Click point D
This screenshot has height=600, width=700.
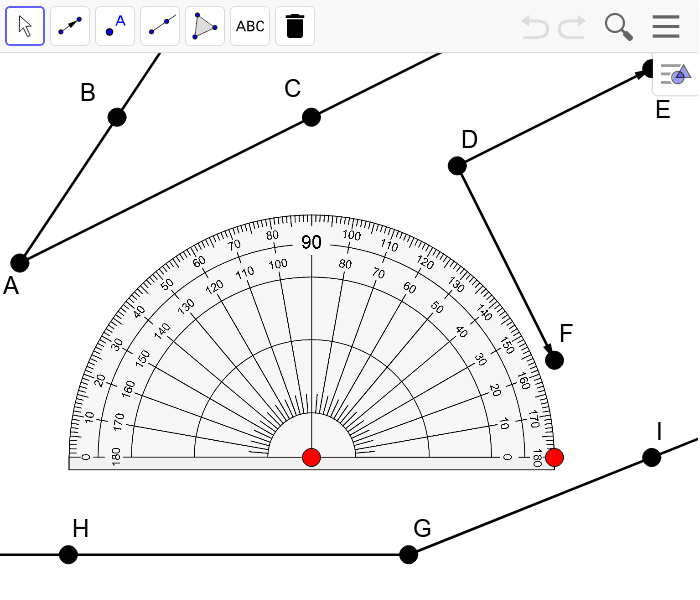click(x=457, y=166)
